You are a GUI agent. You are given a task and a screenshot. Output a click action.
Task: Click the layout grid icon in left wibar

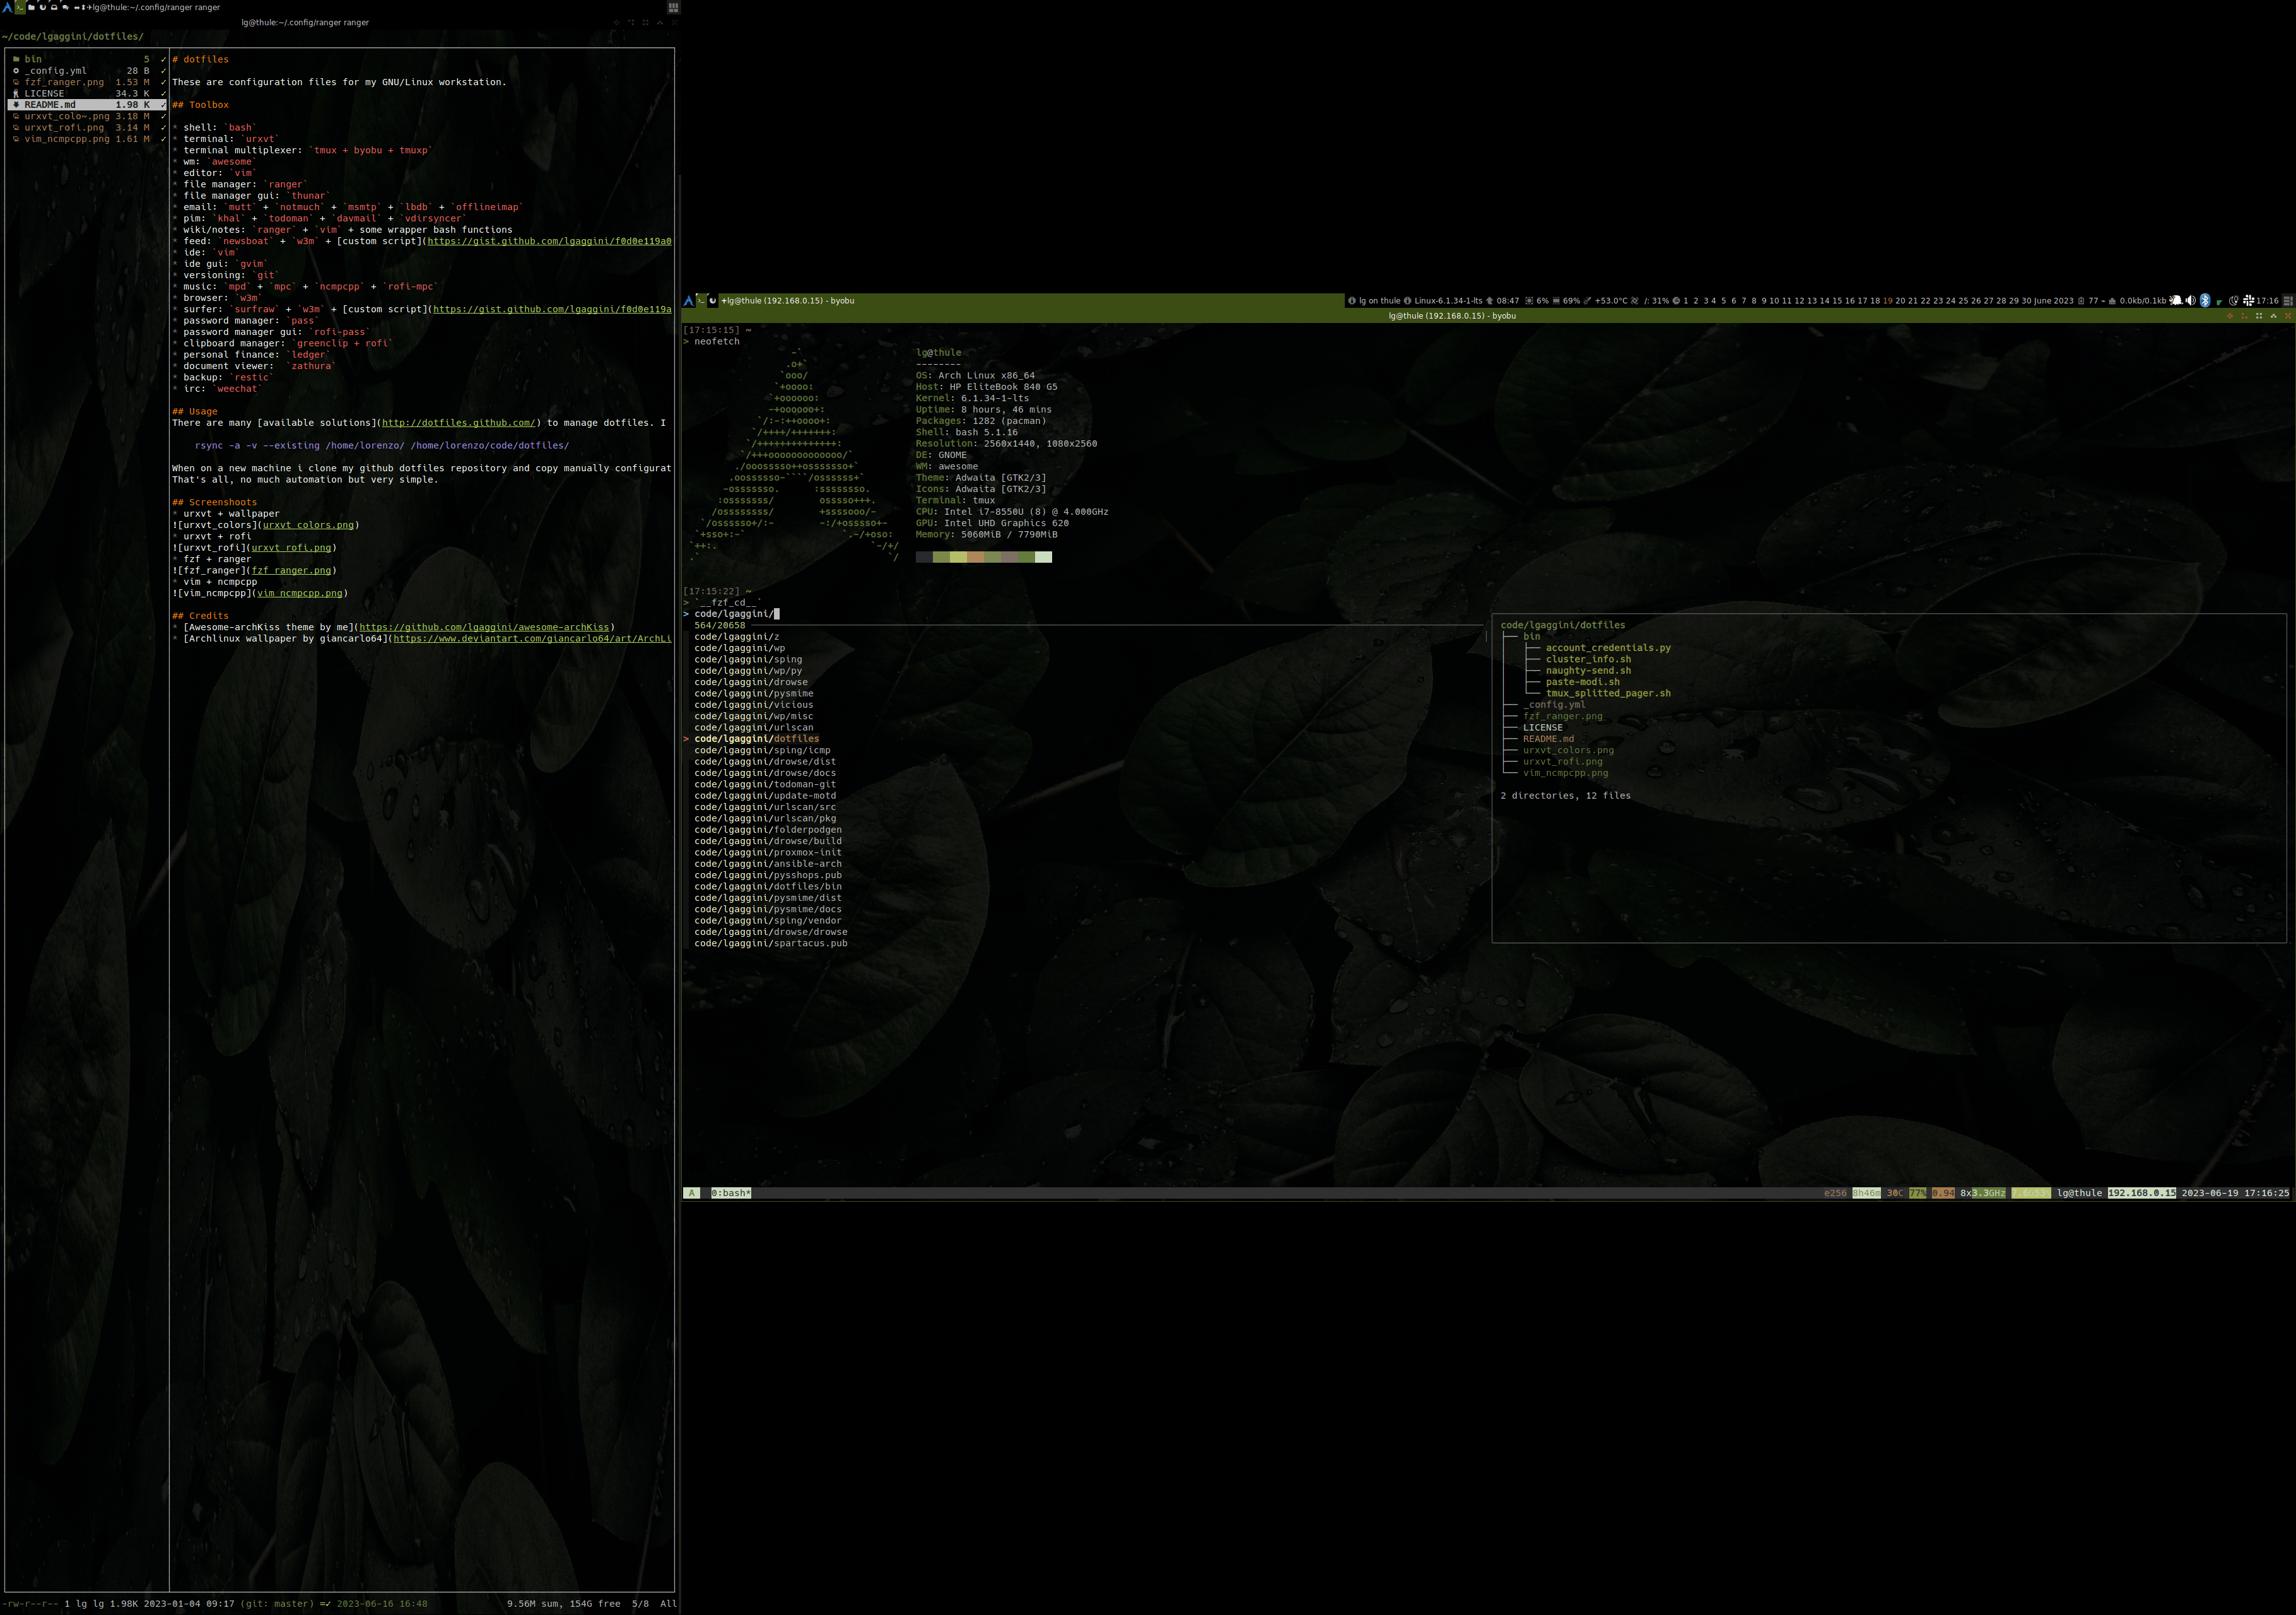pos(673,7)
